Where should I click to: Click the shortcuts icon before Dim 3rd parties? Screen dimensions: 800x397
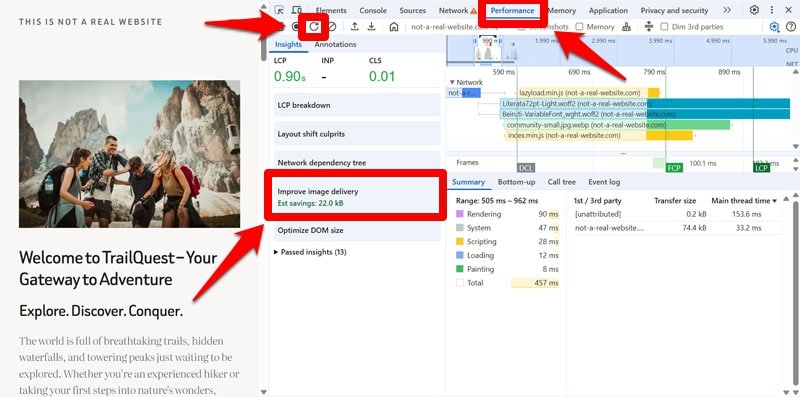(x=648, y=27)
